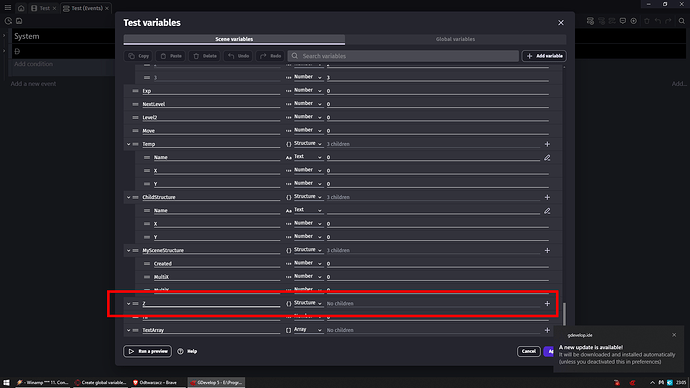Open the type dropdown of Move
The width and height of the screenshot is (690, 388).
pyautogui.click(x=308, y=130)
